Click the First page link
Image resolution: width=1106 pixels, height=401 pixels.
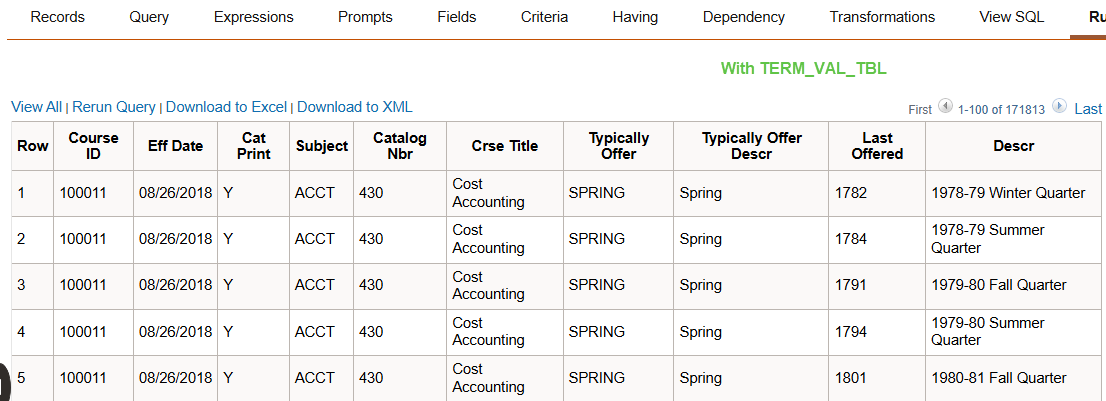click(920, 109)
